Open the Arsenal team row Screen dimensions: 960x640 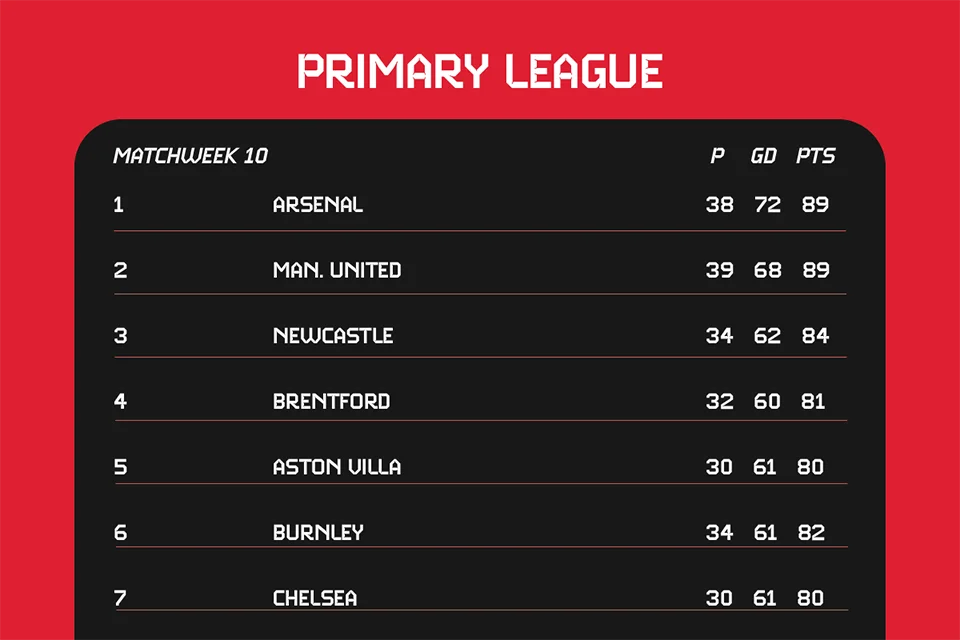coord(318,205)
